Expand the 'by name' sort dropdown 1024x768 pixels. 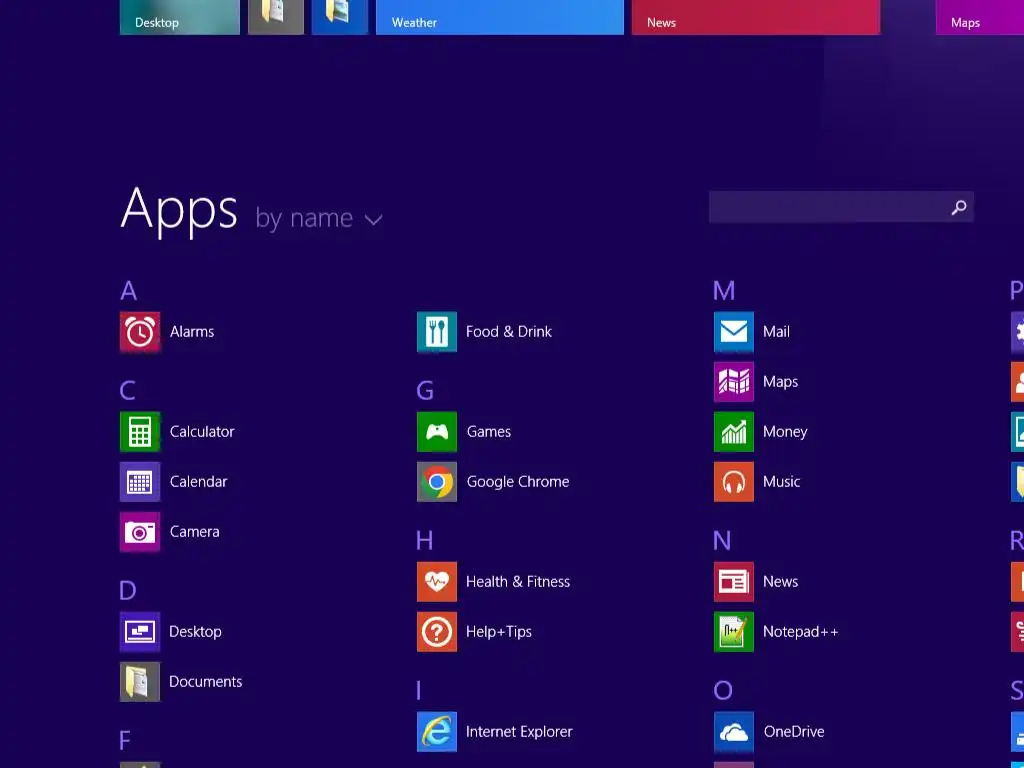319,218
